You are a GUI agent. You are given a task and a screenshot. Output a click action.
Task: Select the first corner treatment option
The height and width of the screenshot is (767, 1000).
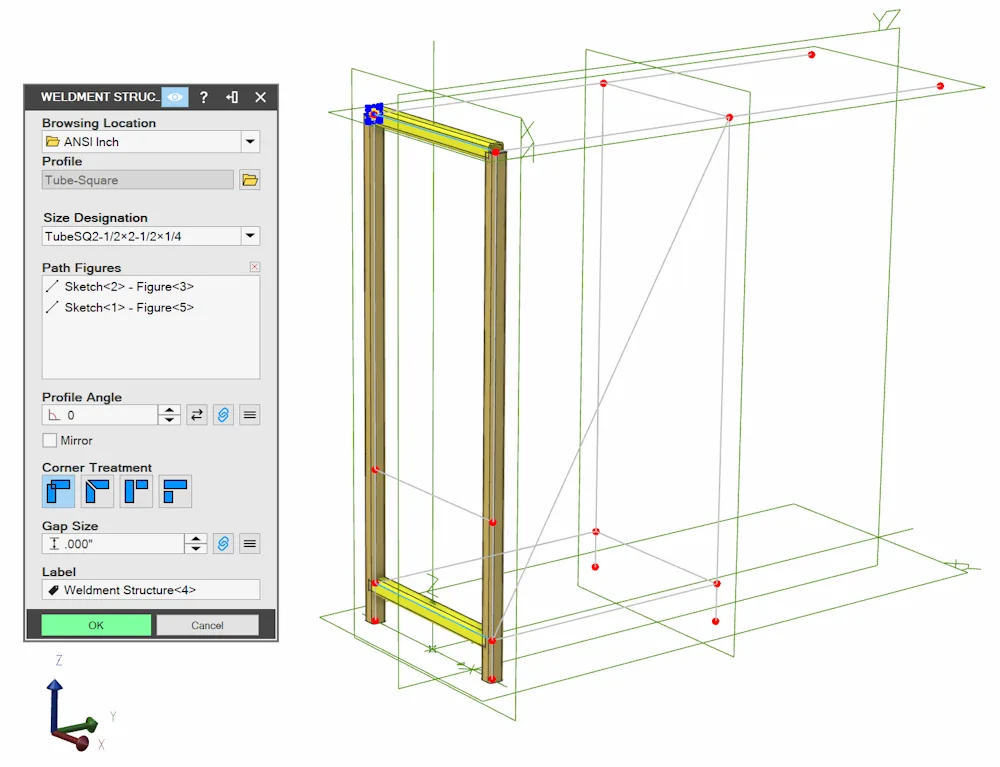coord(59,492)
